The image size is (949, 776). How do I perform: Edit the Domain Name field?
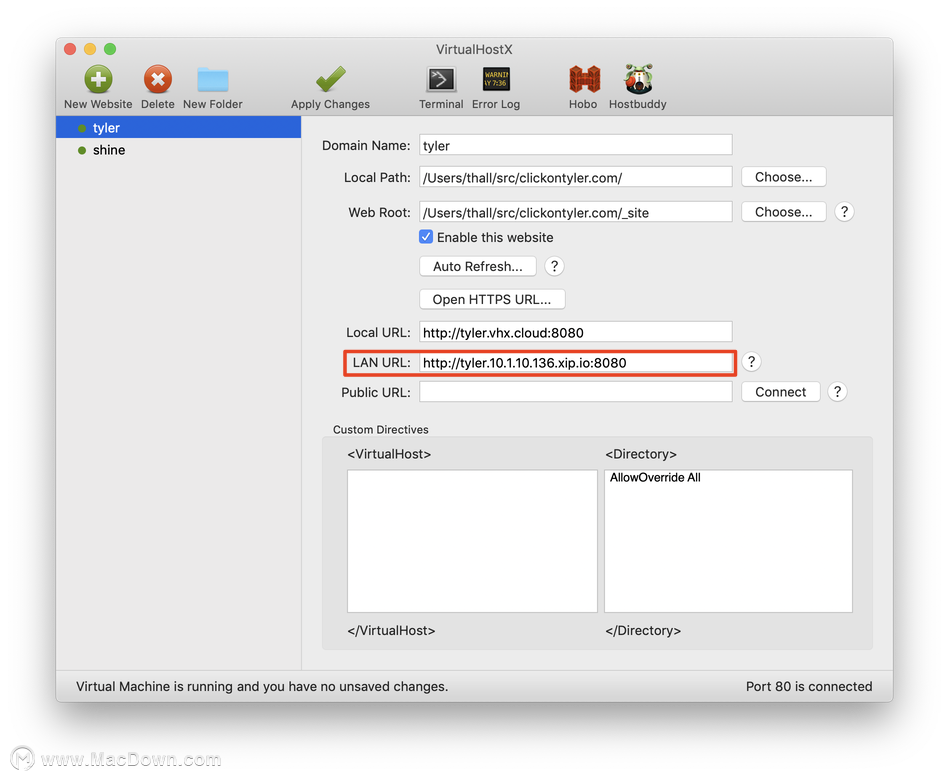pos(576,145)
